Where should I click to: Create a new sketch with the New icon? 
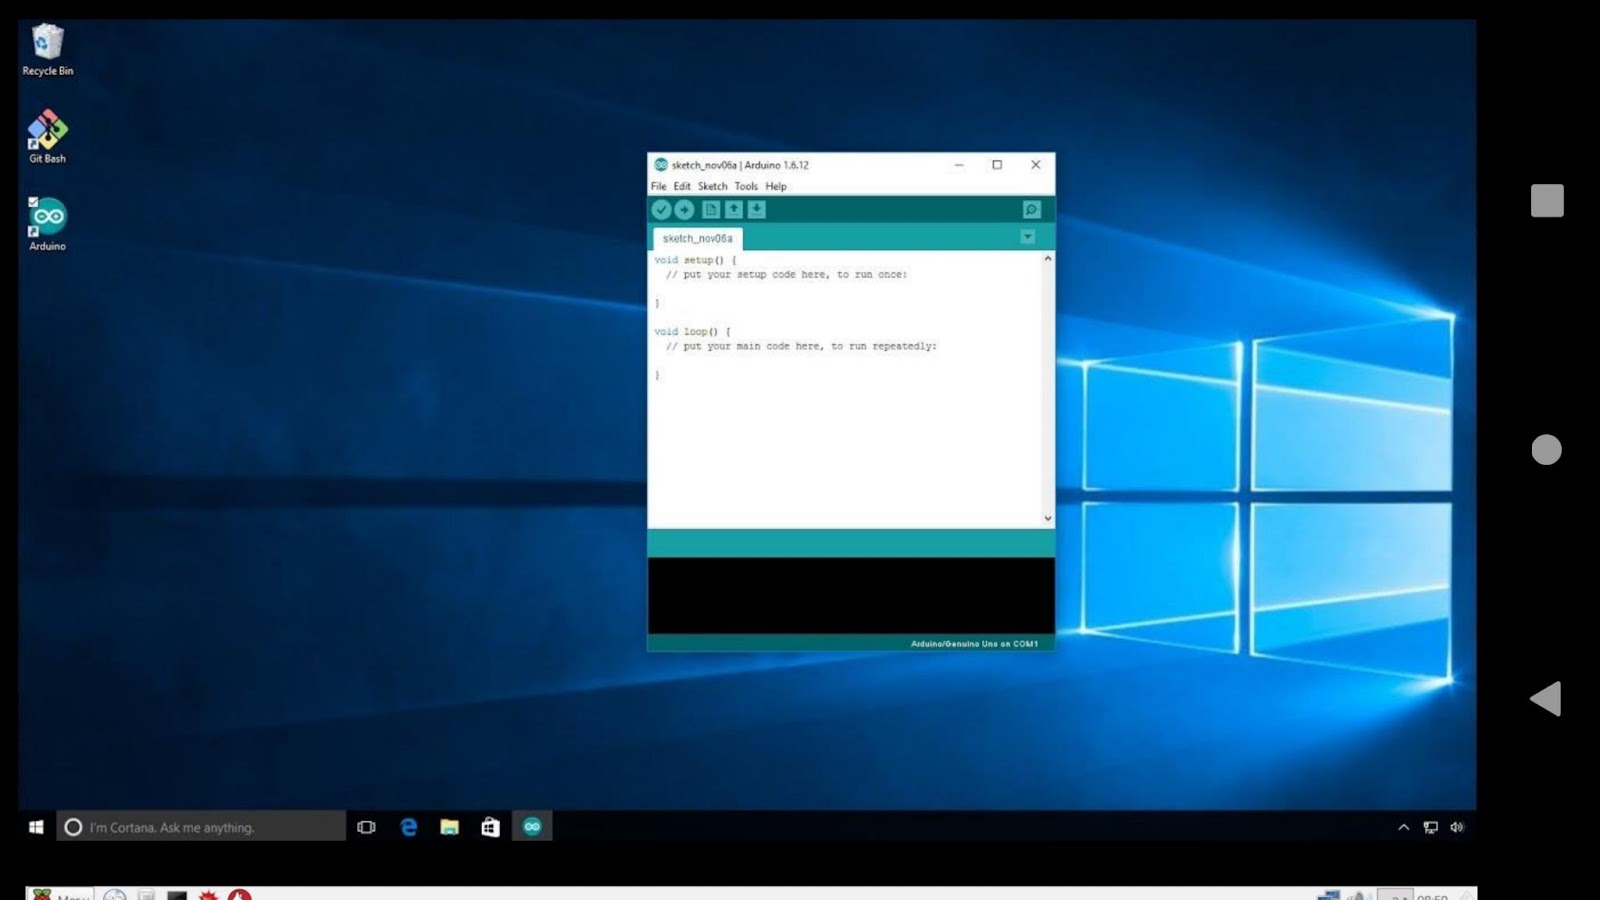(711, 209)
